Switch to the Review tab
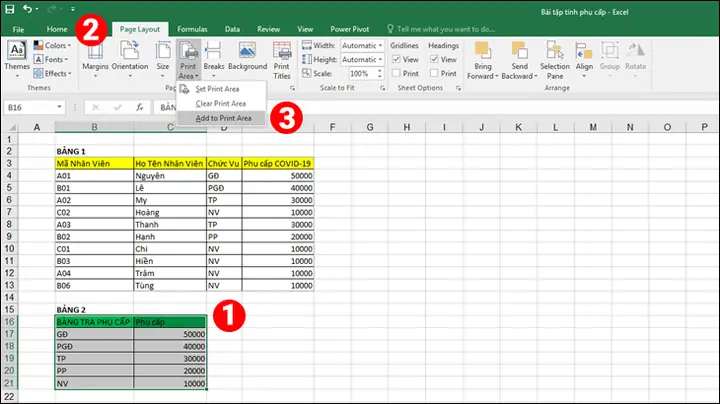Viewport: 720px width, 404px height. tap(268, 29)
